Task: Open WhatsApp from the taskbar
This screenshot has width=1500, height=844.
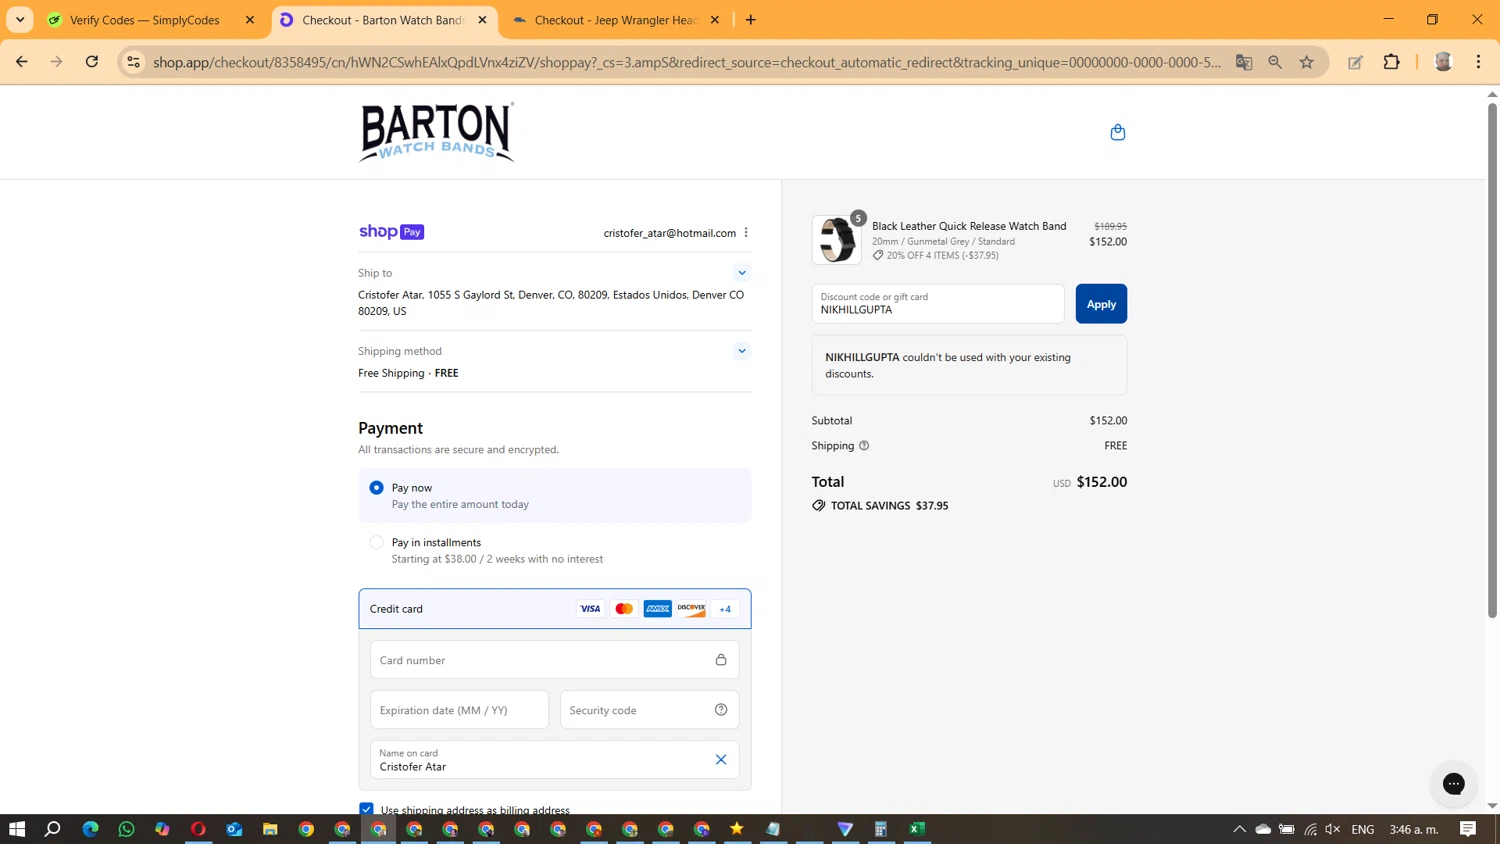Action: (126, 829)
